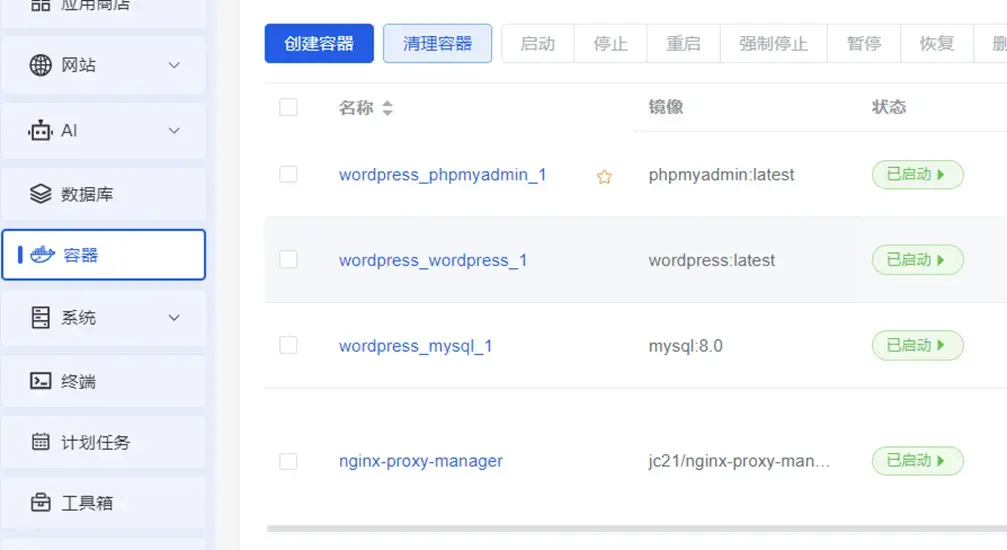The height and width of the screenshot is (550, 1007).
Task: Click the layers icon beside 数据库
Action: point(40,194)
